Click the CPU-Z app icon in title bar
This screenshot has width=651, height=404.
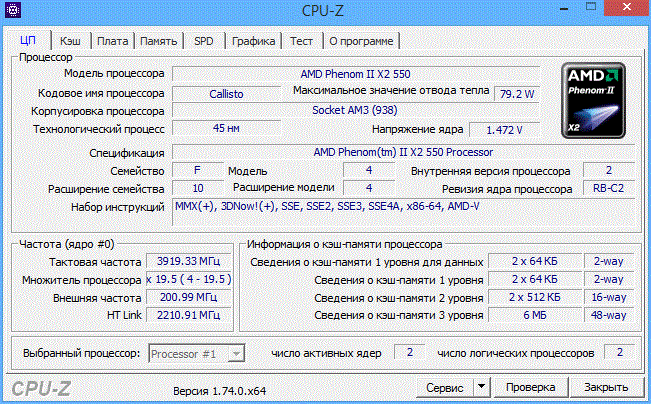coord(13,10)
